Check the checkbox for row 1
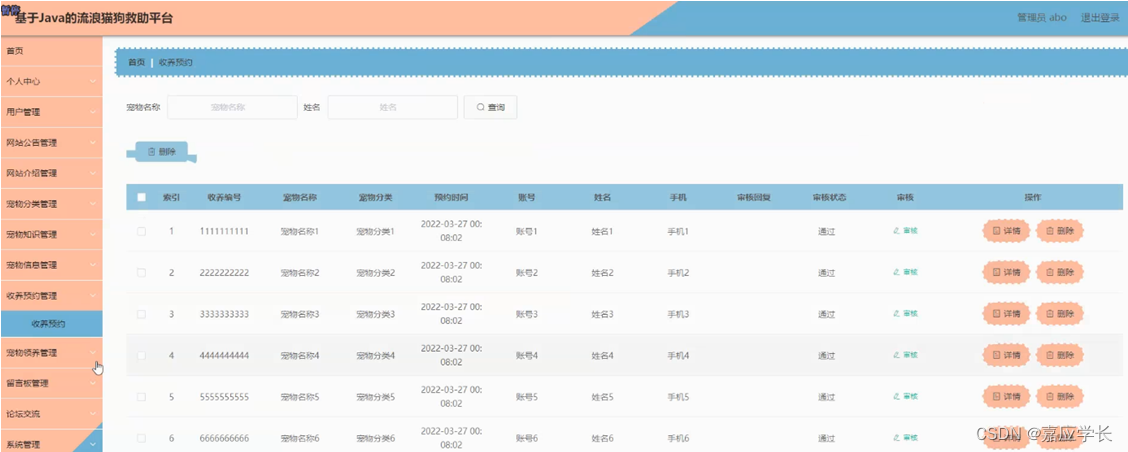1128x452 pixels. pos(142,231)
